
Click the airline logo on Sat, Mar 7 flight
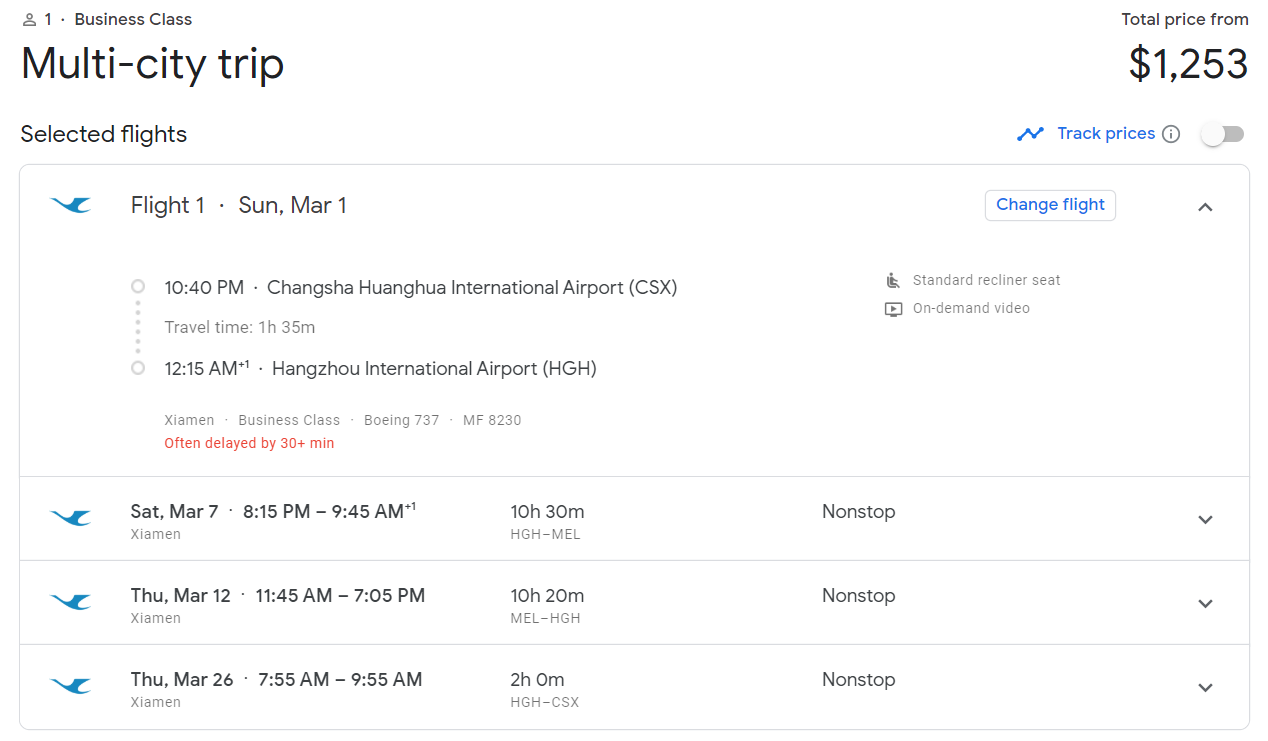(x=71, y=518)
